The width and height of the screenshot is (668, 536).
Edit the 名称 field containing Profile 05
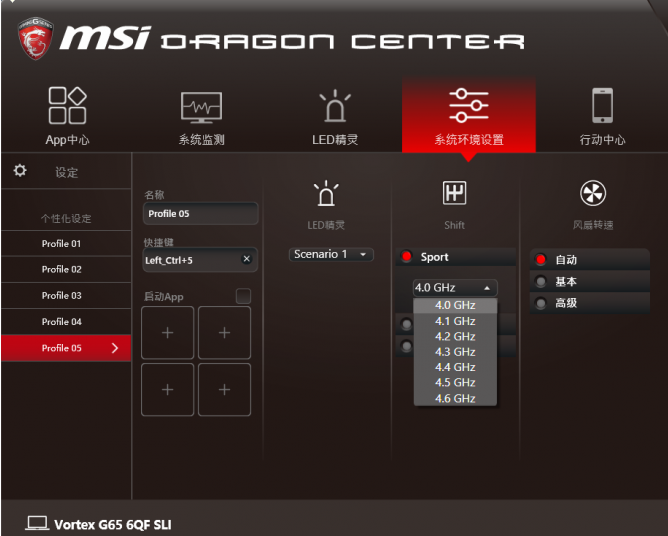(x=201, y=213)
